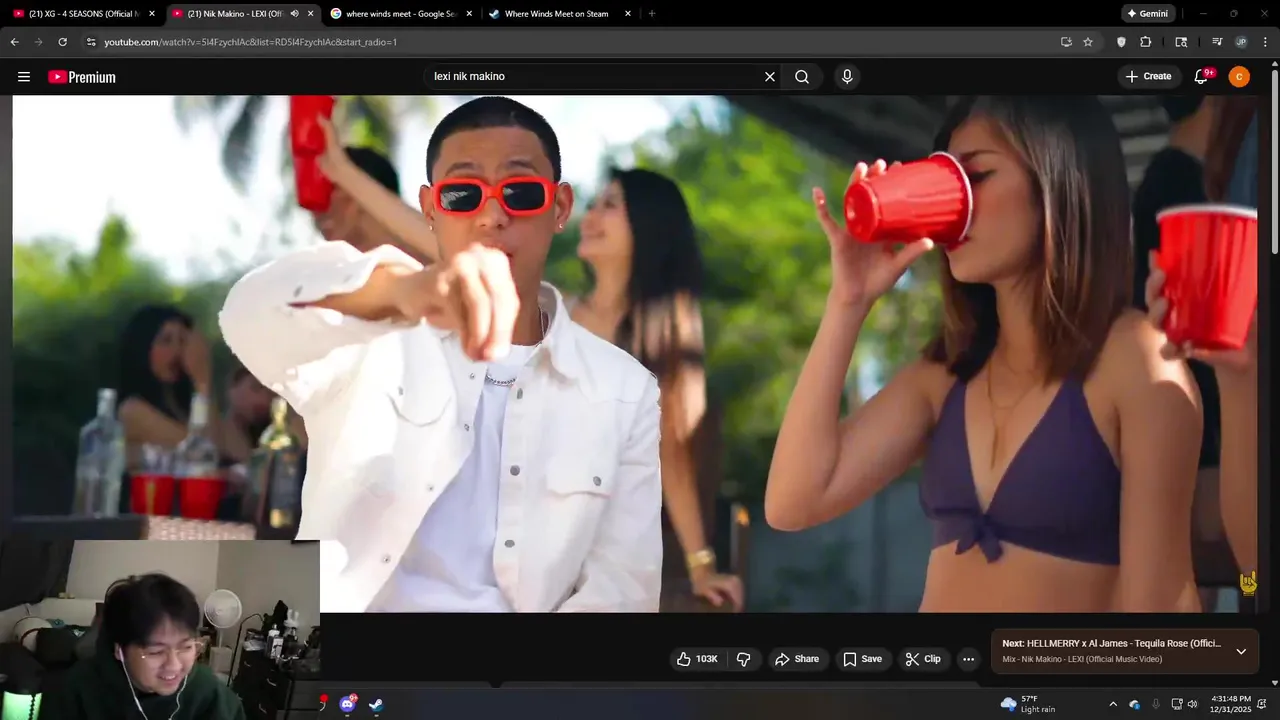Close the Where Winds Meet on Steam tab
Screen dimensions: 1280x720
tap(628, 14)
